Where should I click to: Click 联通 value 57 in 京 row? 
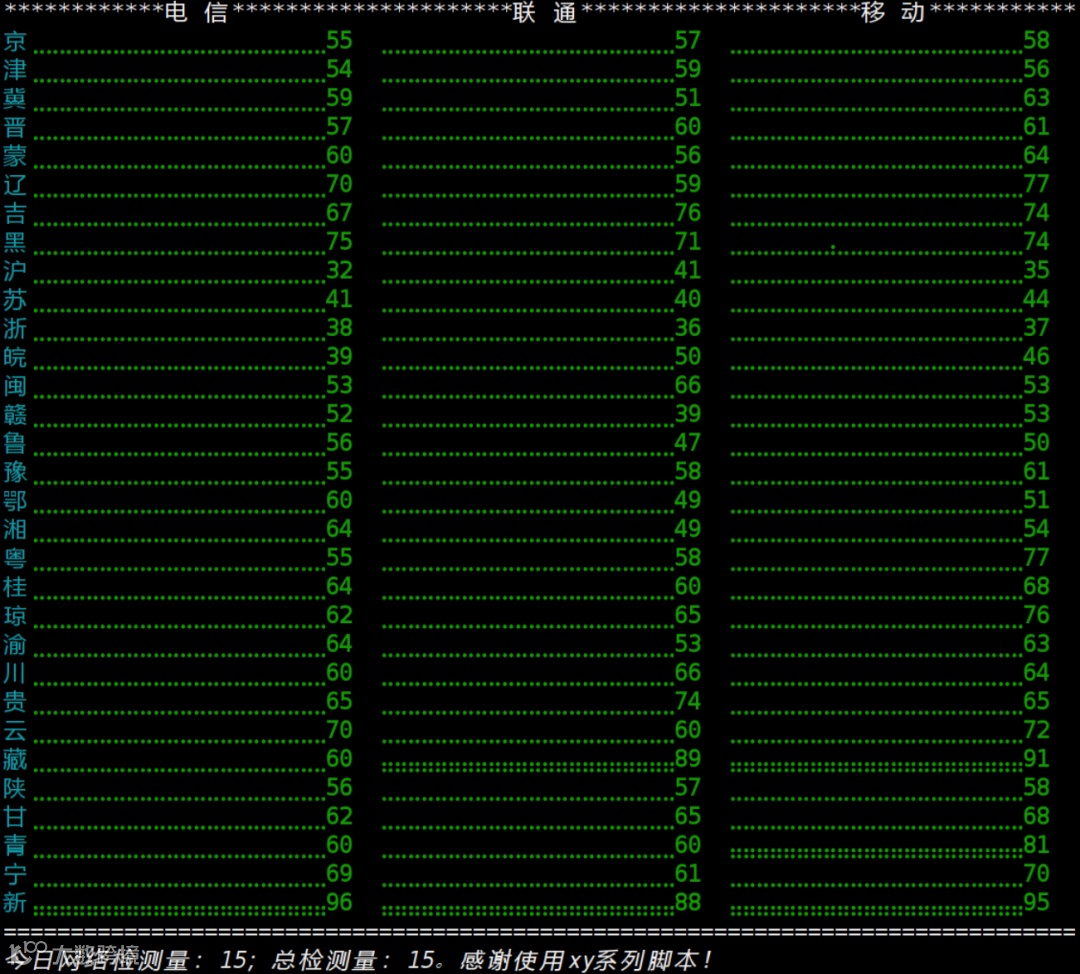coord(688,41)
